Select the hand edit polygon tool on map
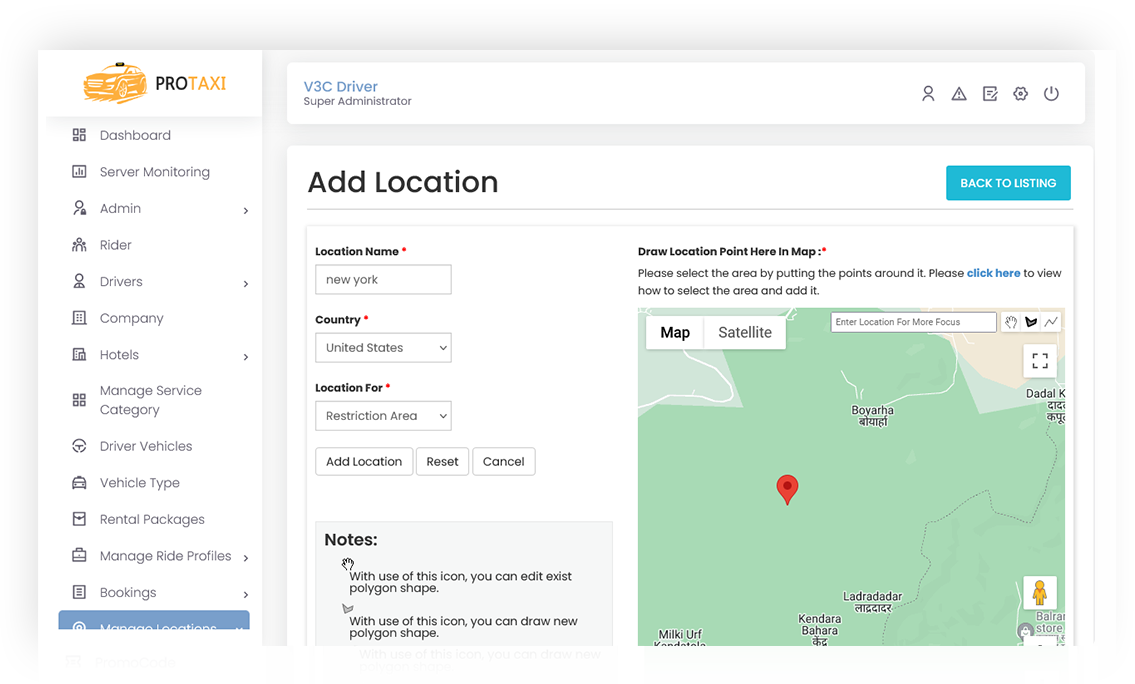Viewport: 1135px width, 684px height. coord(1010,322)
